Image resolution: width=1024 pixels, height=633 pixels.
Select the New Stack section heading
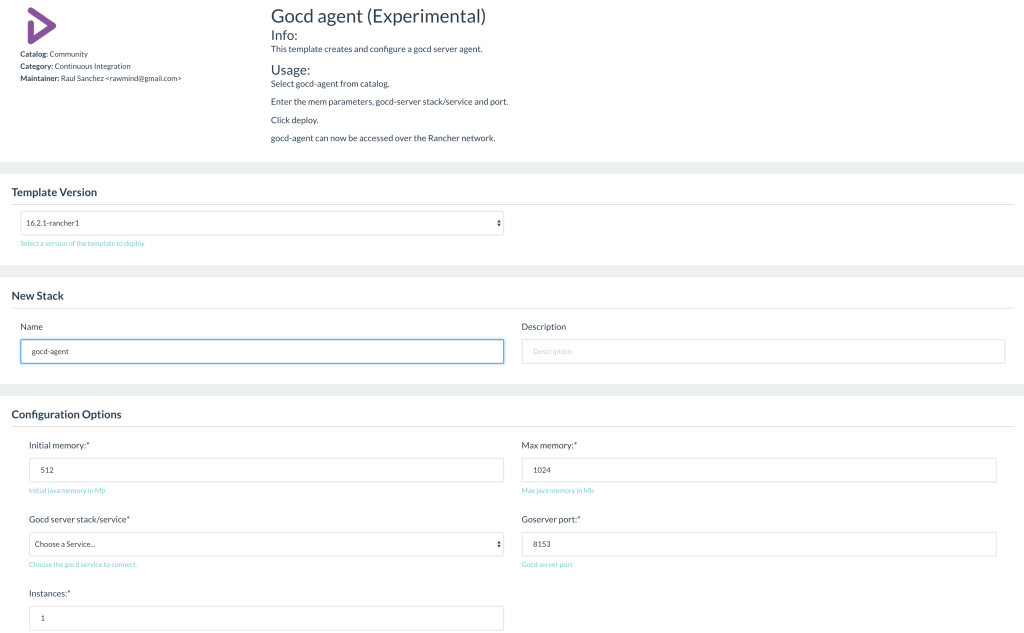click(x=38, y=296)
